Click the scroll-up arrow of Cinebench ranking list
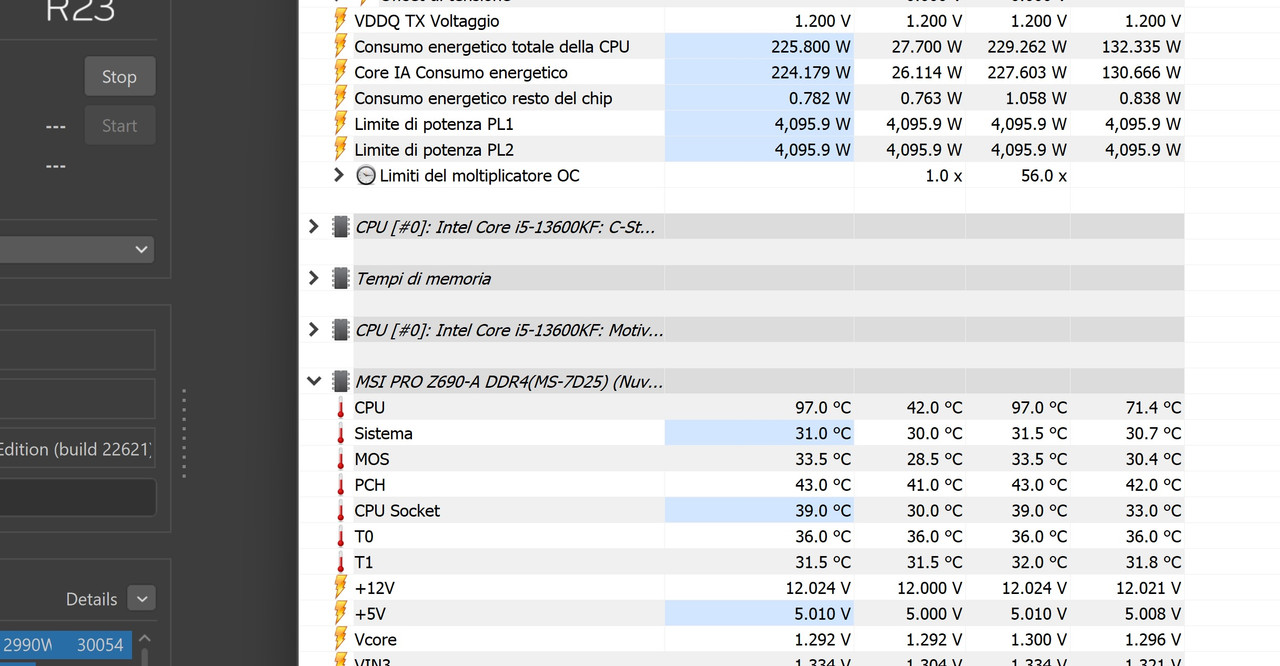Screen dimensions: 1280x666 coord(144,638)
